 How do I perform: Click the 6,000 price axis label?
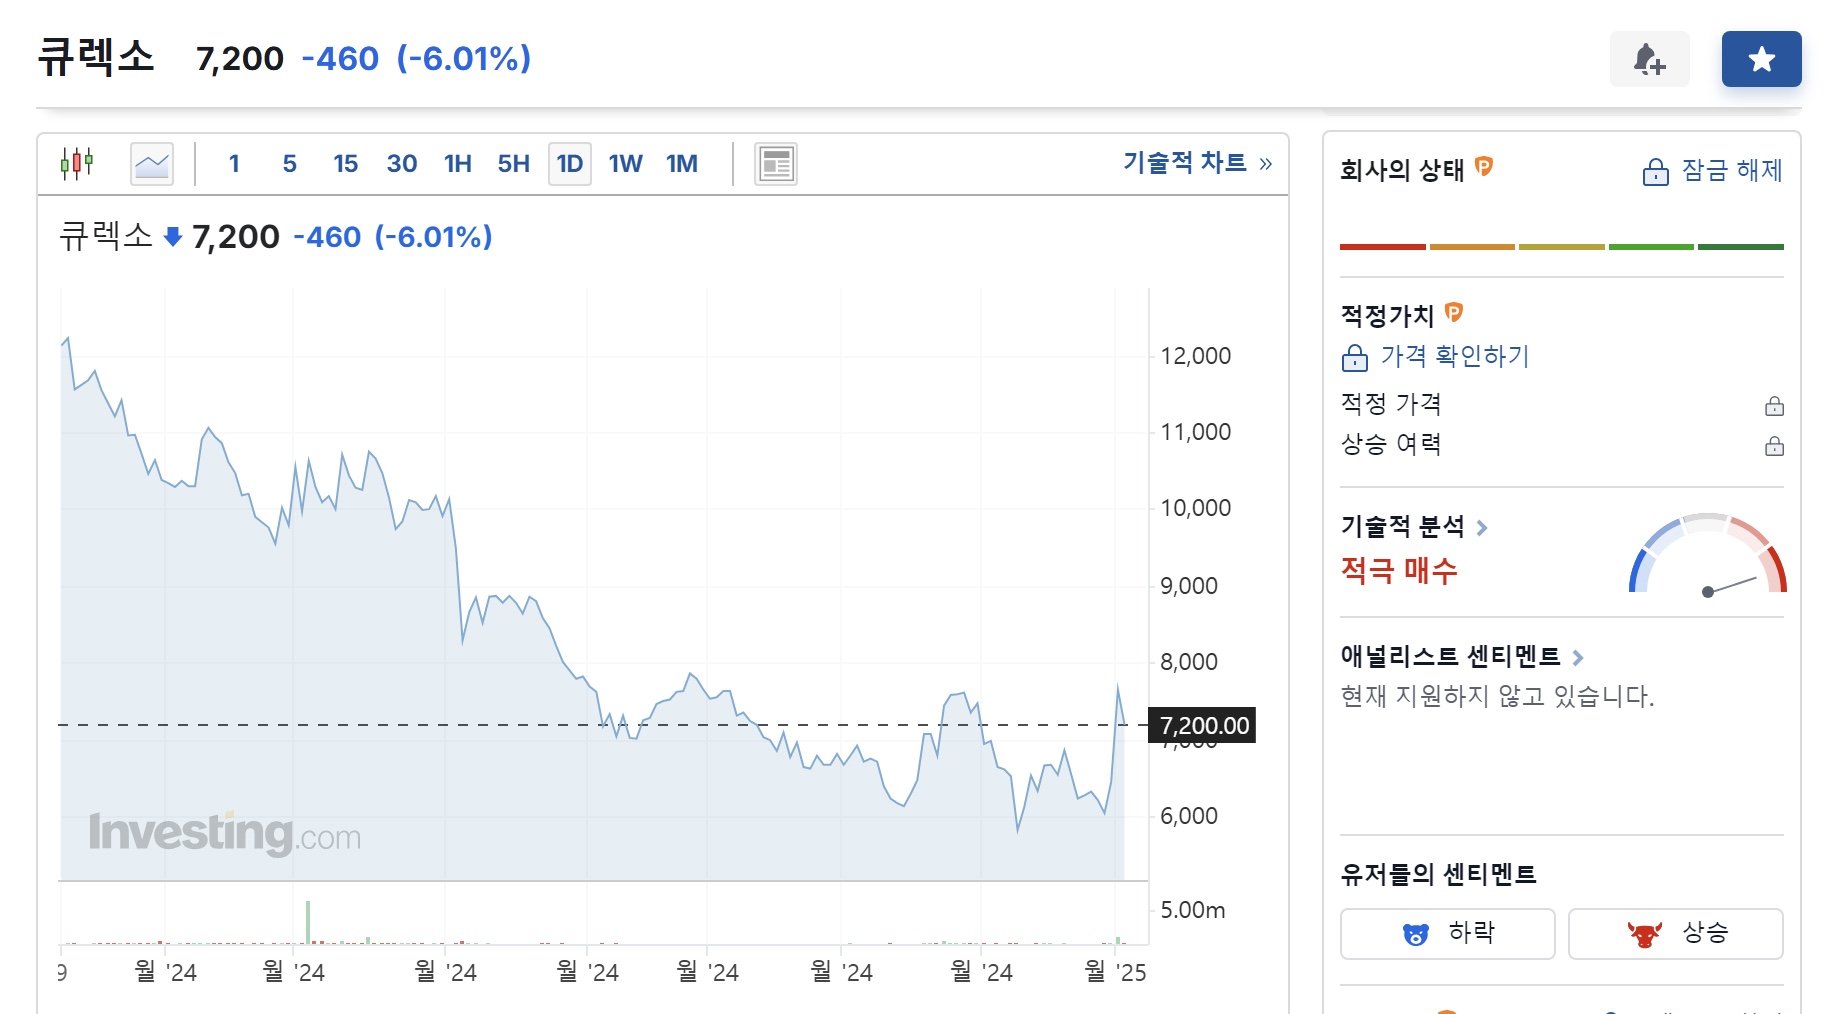coord(1189,816)
